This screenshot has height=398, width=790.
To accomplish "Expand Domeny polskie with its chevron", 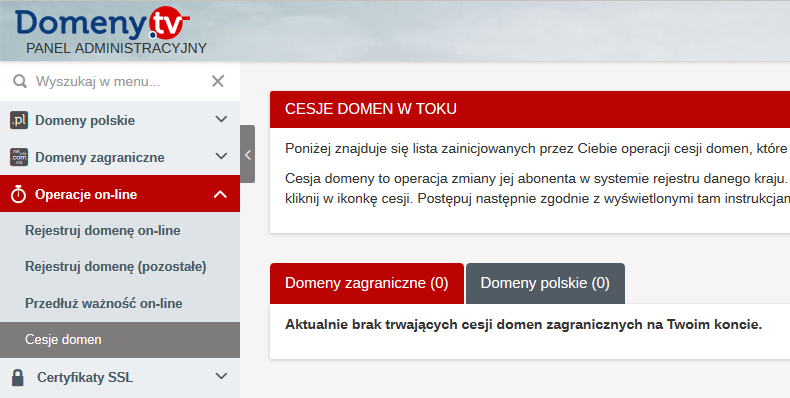I will click(221, 119).
